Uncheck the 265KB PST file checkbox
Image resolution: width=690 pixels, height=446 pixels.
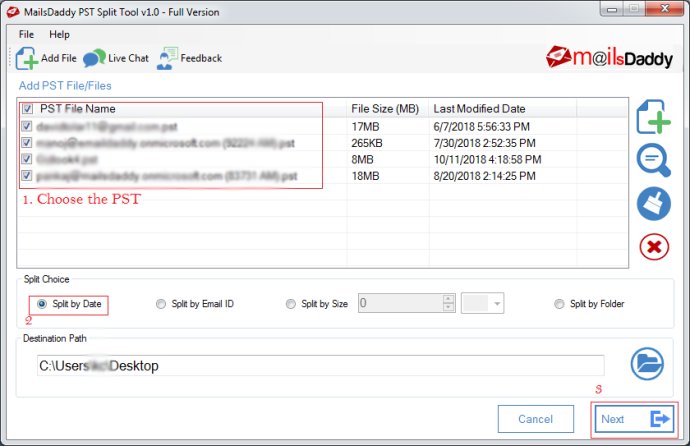26,143
